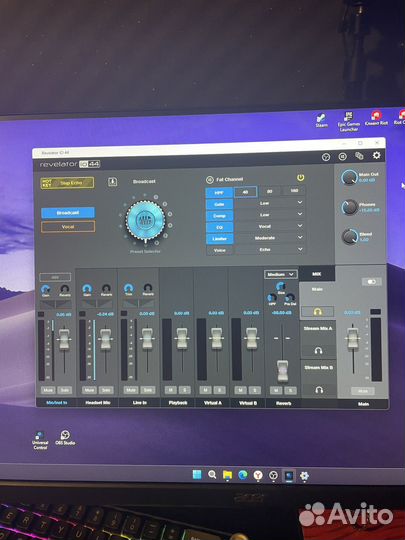This screenshot has width=405, height=540.
Task: Click the Solo button on Line In channel
Action: pyautogui.click(x=148, y=390)
